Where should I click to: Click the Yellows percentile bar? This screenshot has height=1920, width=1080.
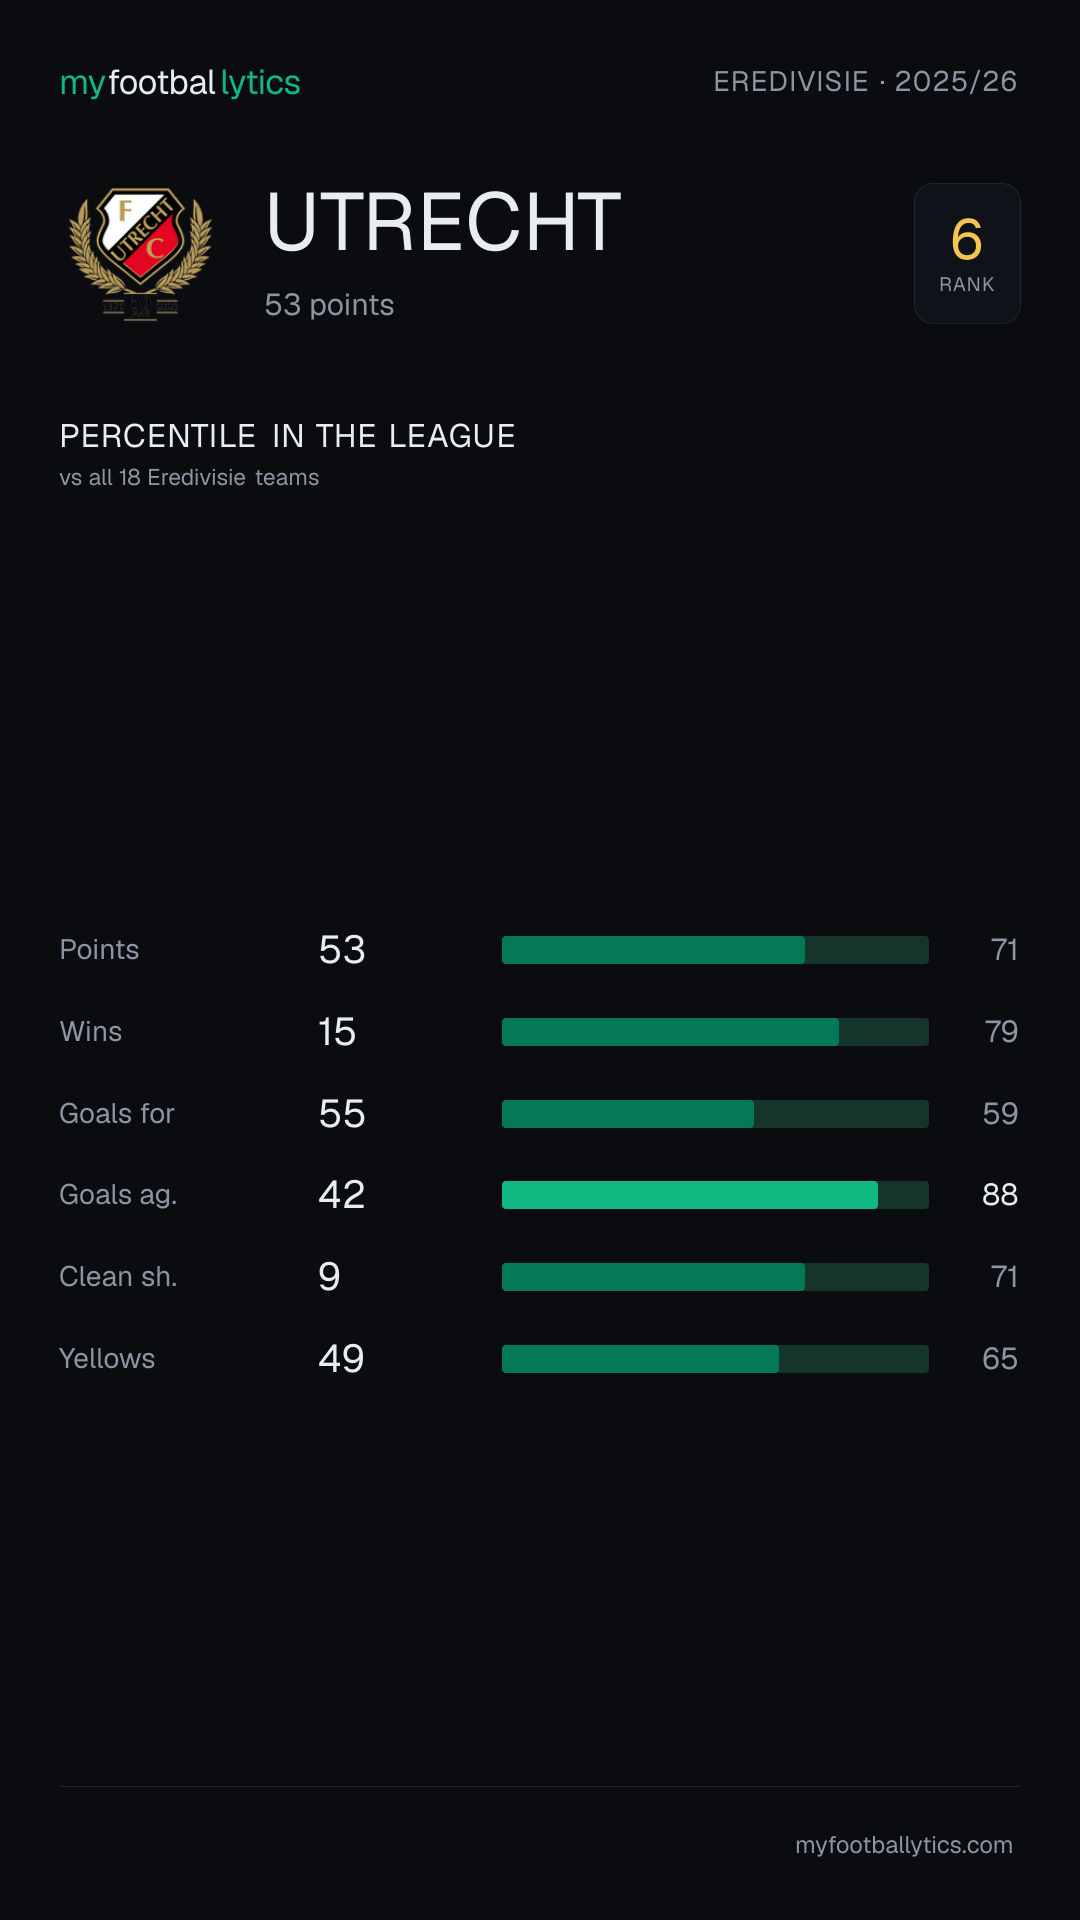tap(715, 1359)
